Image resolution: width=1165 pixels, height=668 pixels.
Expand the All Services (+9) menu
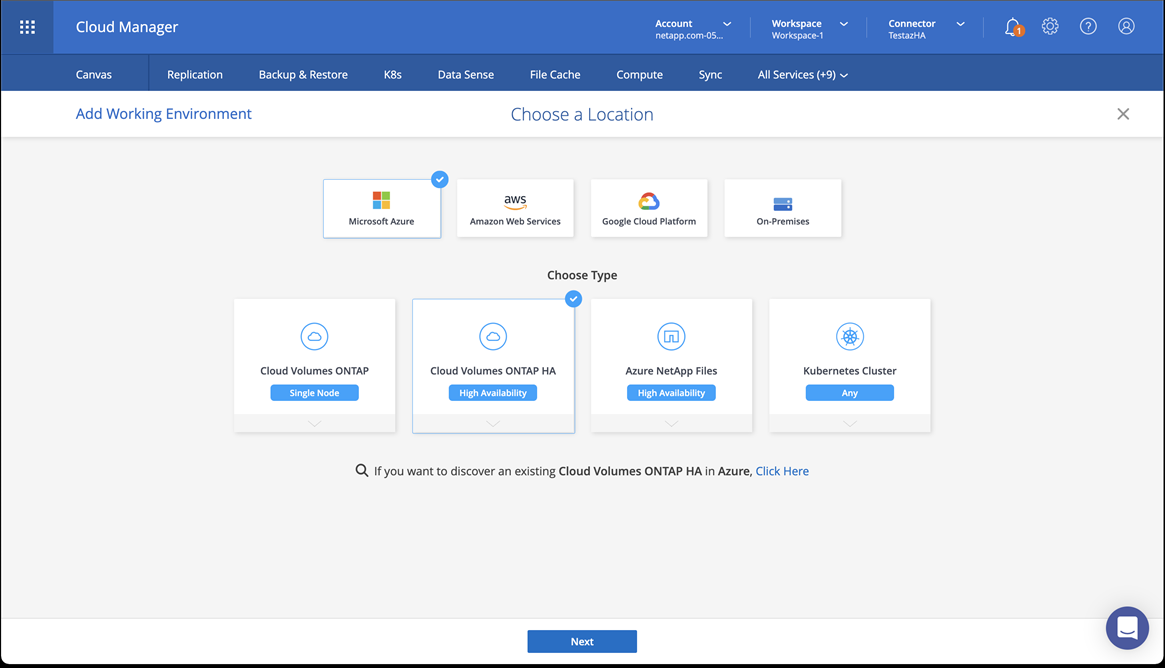point(802,74)
